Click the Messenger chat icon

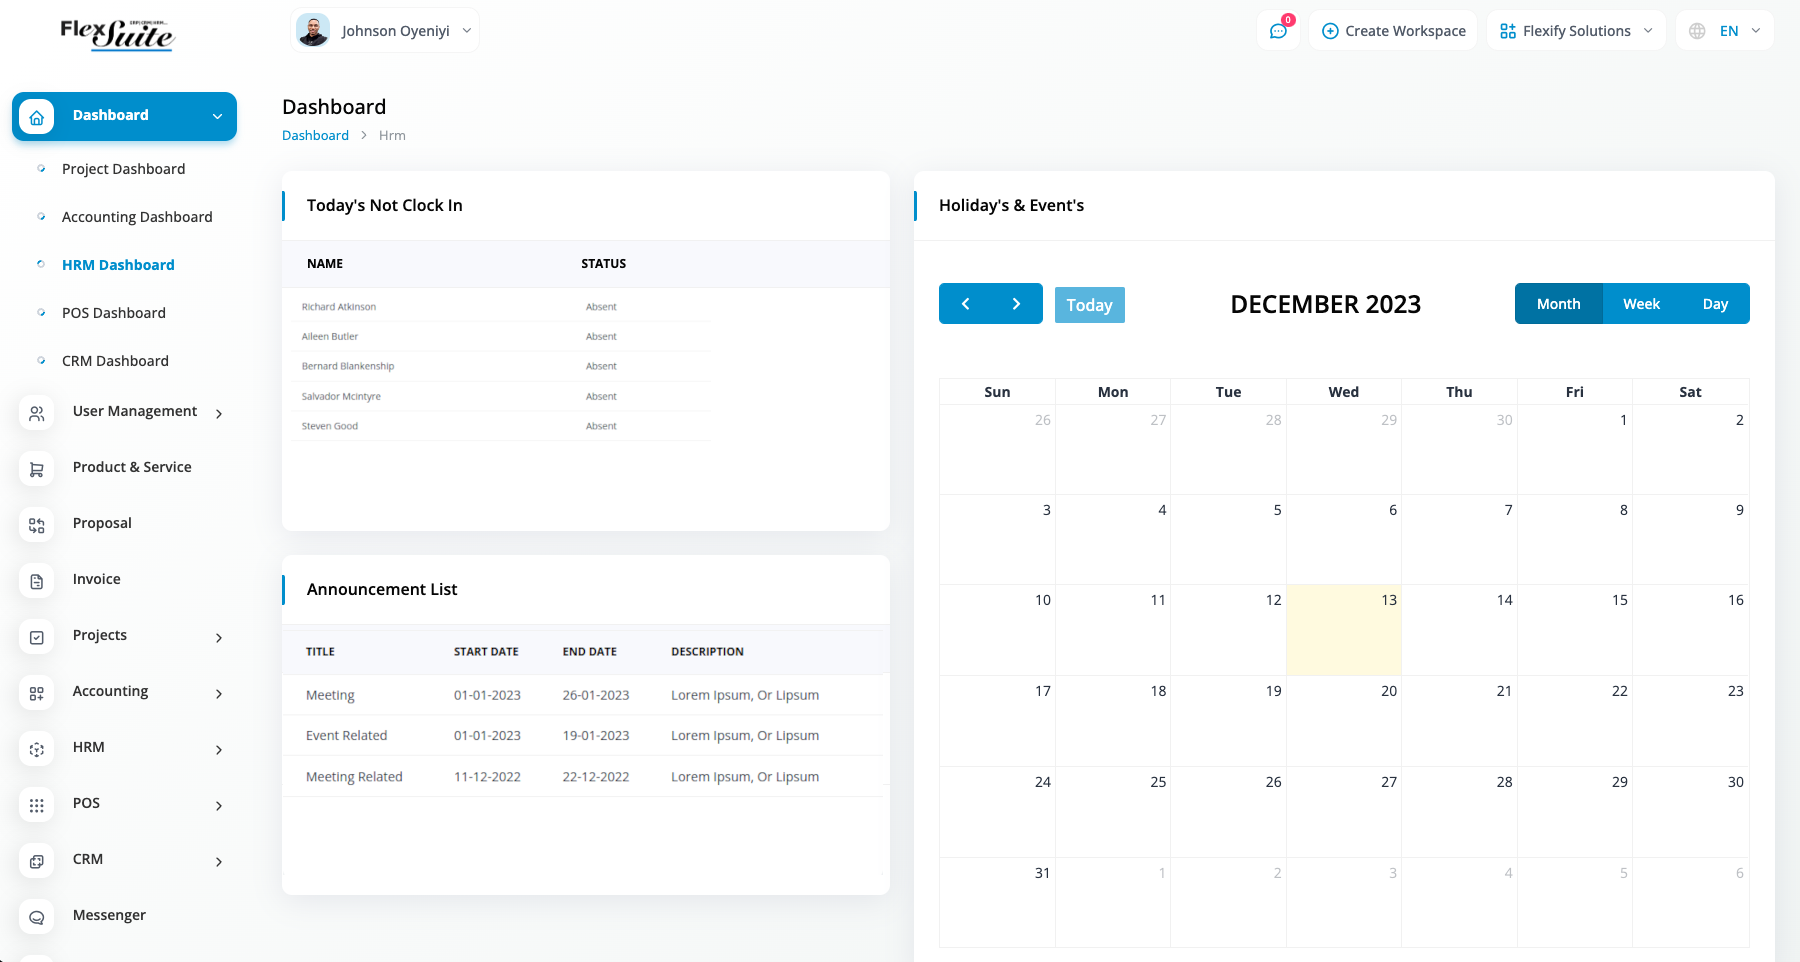[x=37, y=917]
